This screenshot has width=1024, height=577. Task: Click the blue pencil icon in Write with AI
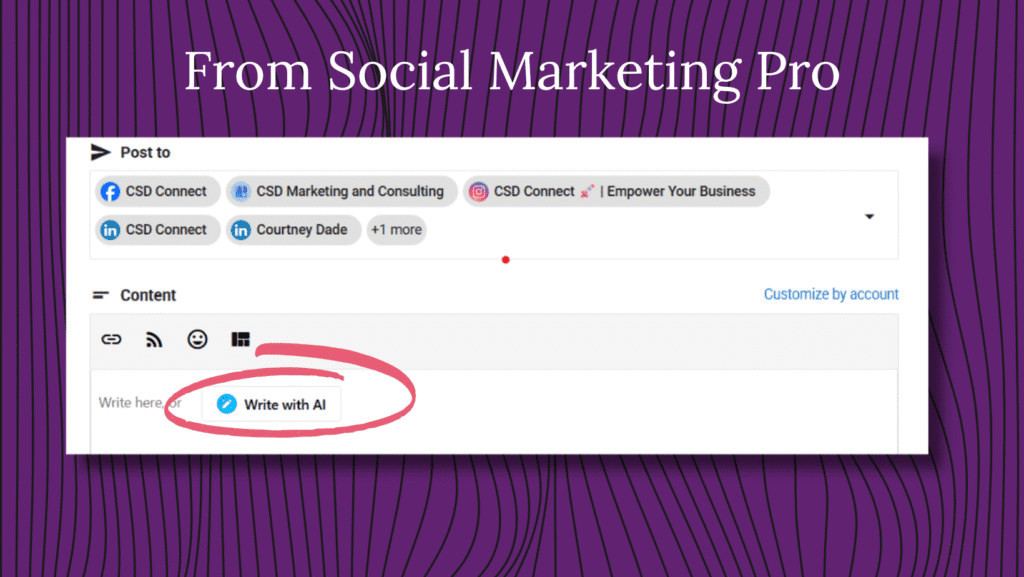point(227,405)
